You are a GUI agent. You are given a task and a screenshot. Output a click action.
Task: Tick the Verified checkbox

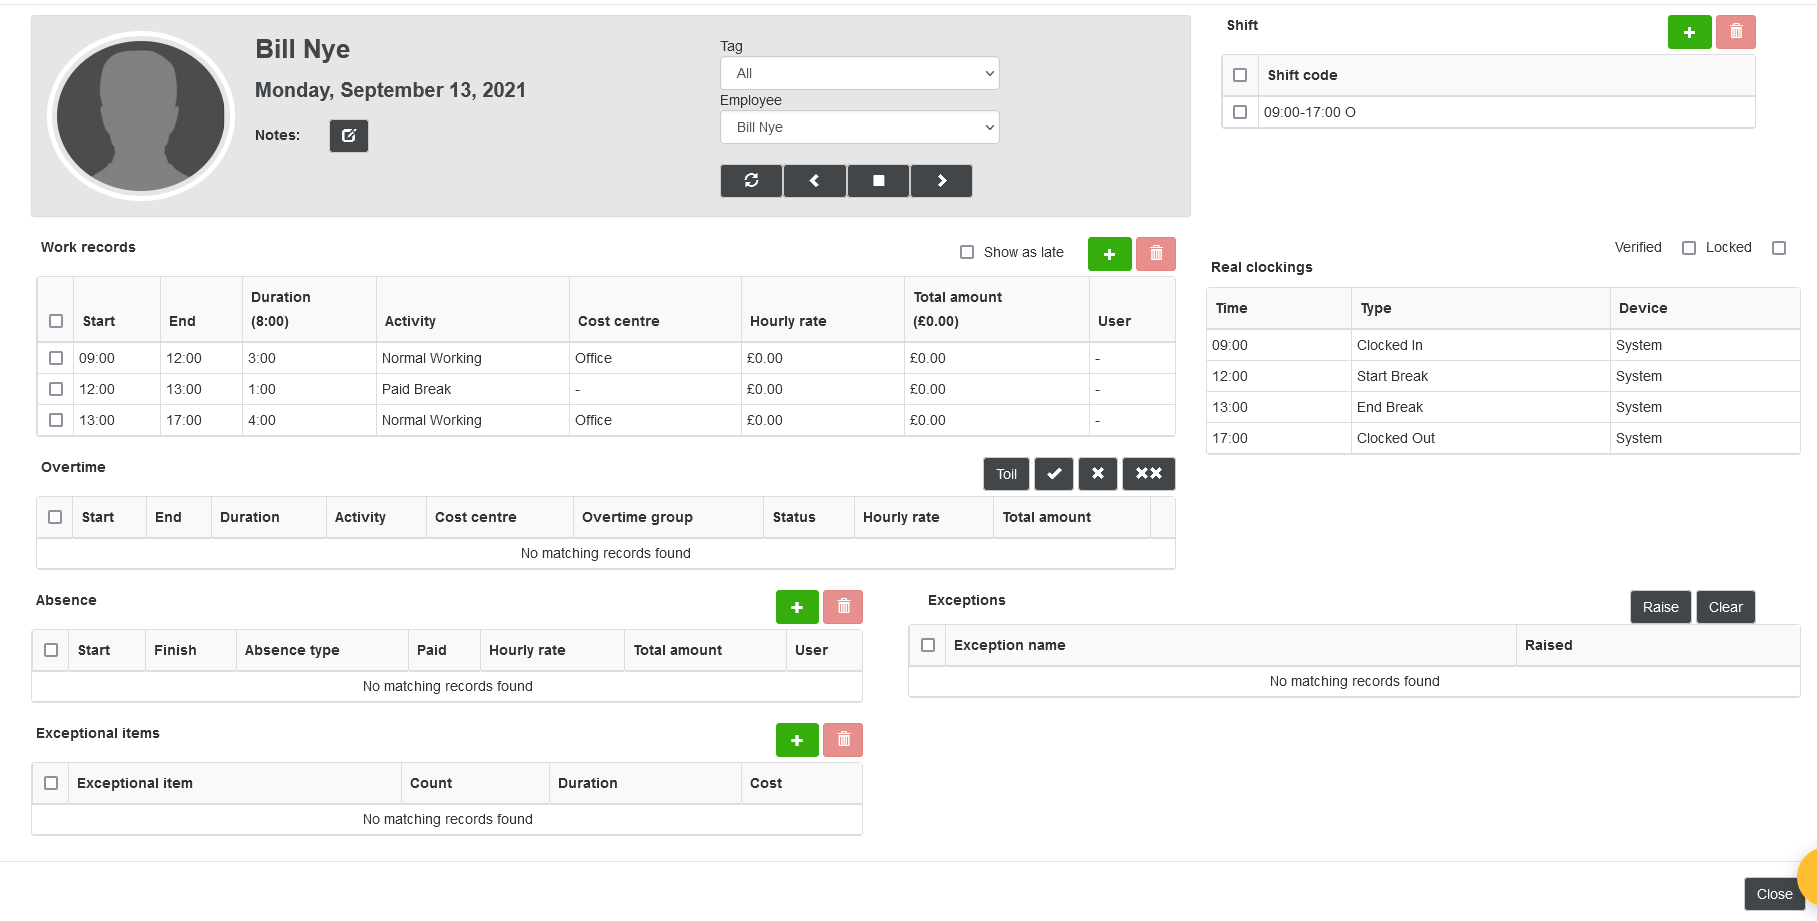tap(1689, 248)
